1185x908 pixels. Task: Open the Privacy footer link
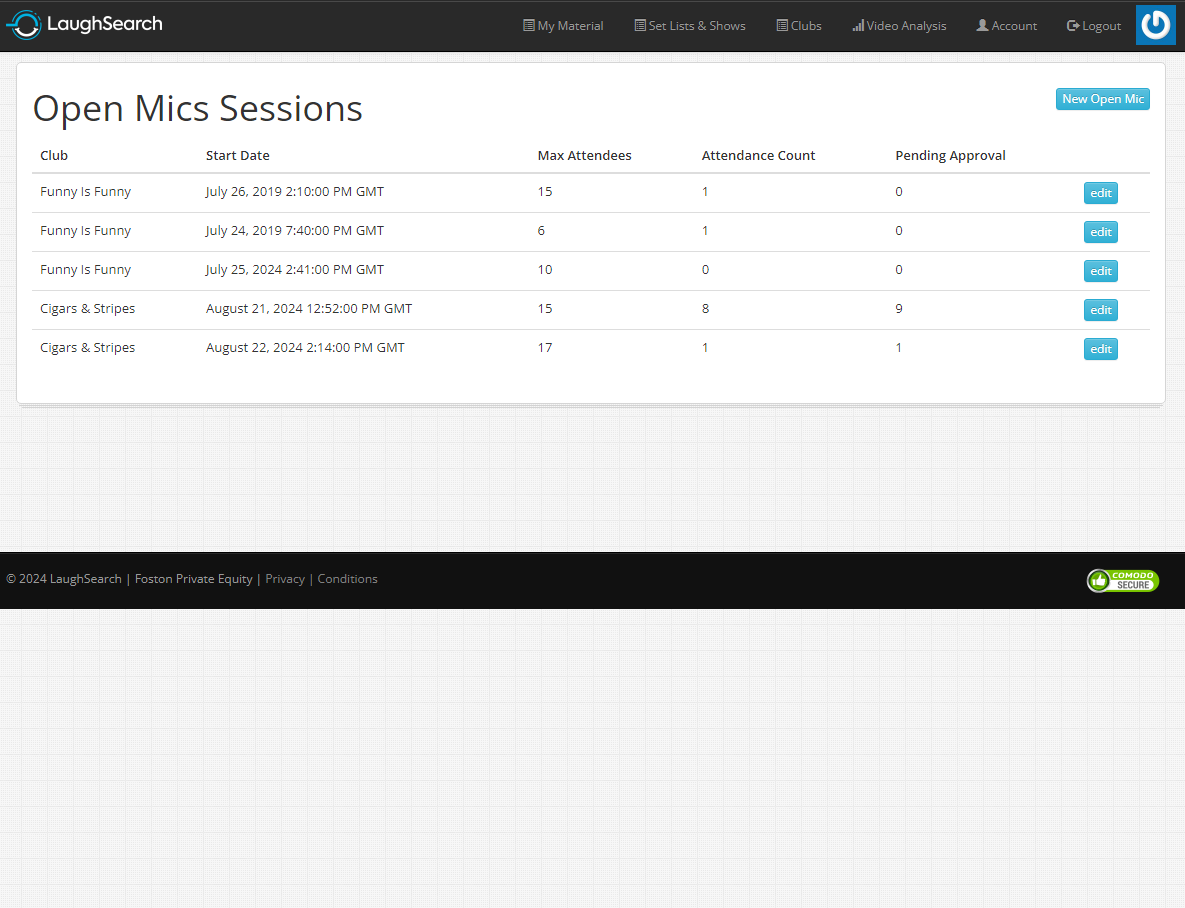point(285,579)
